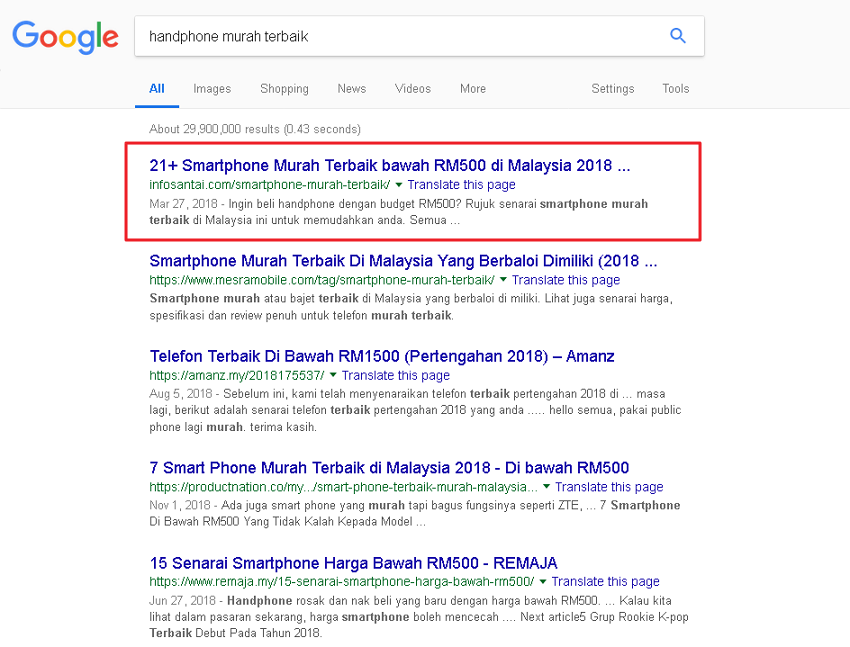Open search Settings menu
The width and height of the screenshot is (850, 647).
click(613, 88)
